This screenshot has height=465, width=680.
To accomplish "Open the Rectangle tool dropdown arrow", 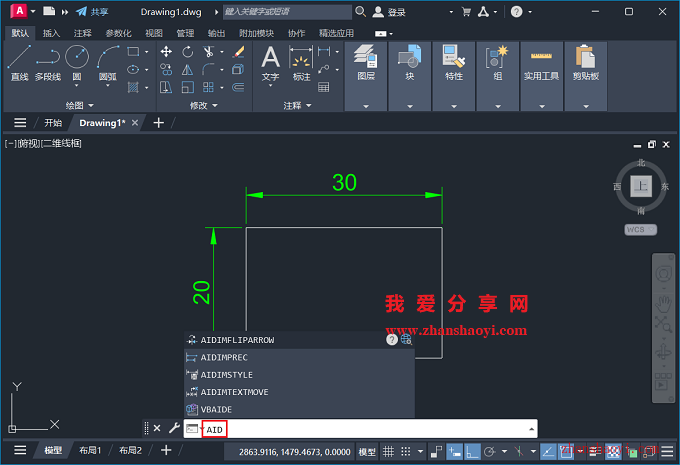I will pyautogui.click(x=147, y=52).
